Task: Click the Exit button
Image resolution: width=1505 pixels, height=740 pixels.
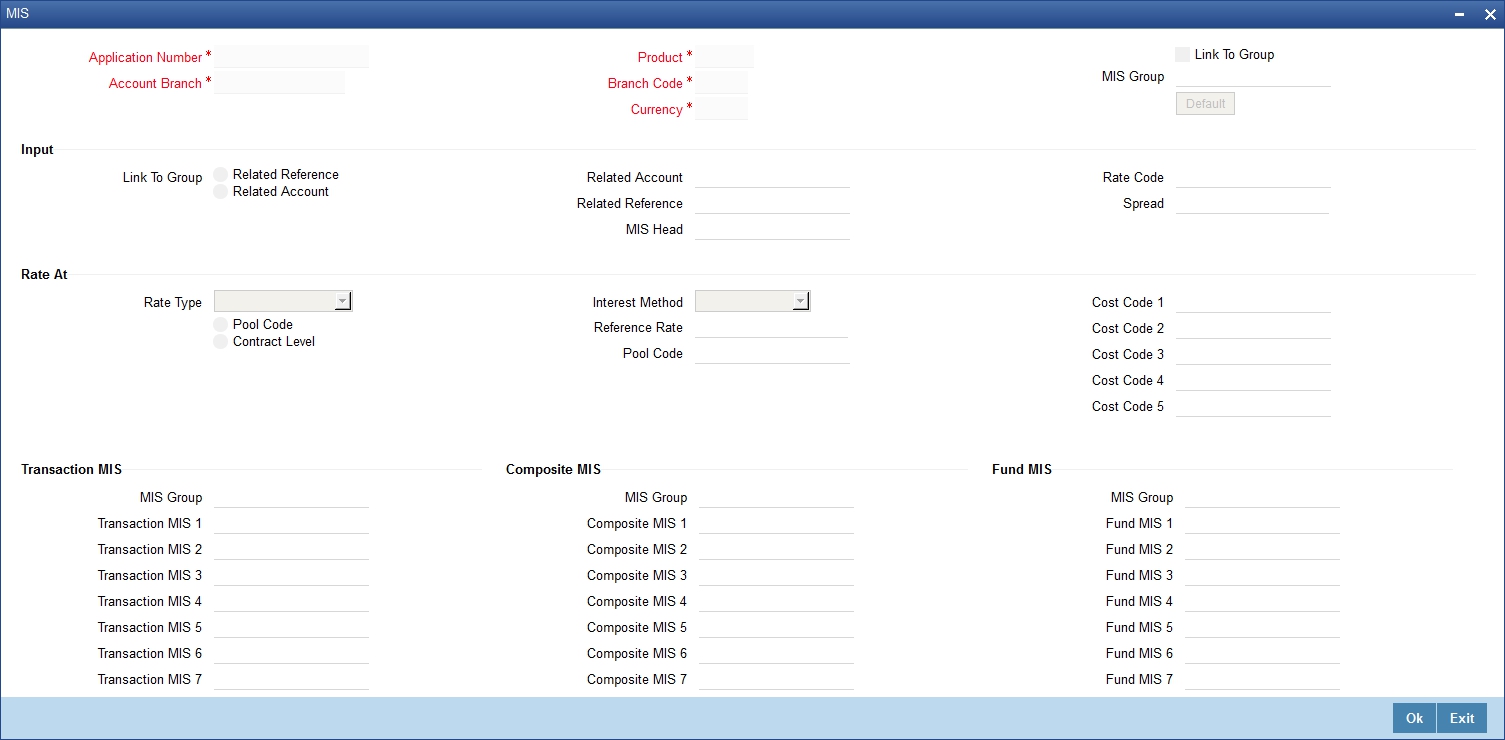Action: pos(1462,718)
